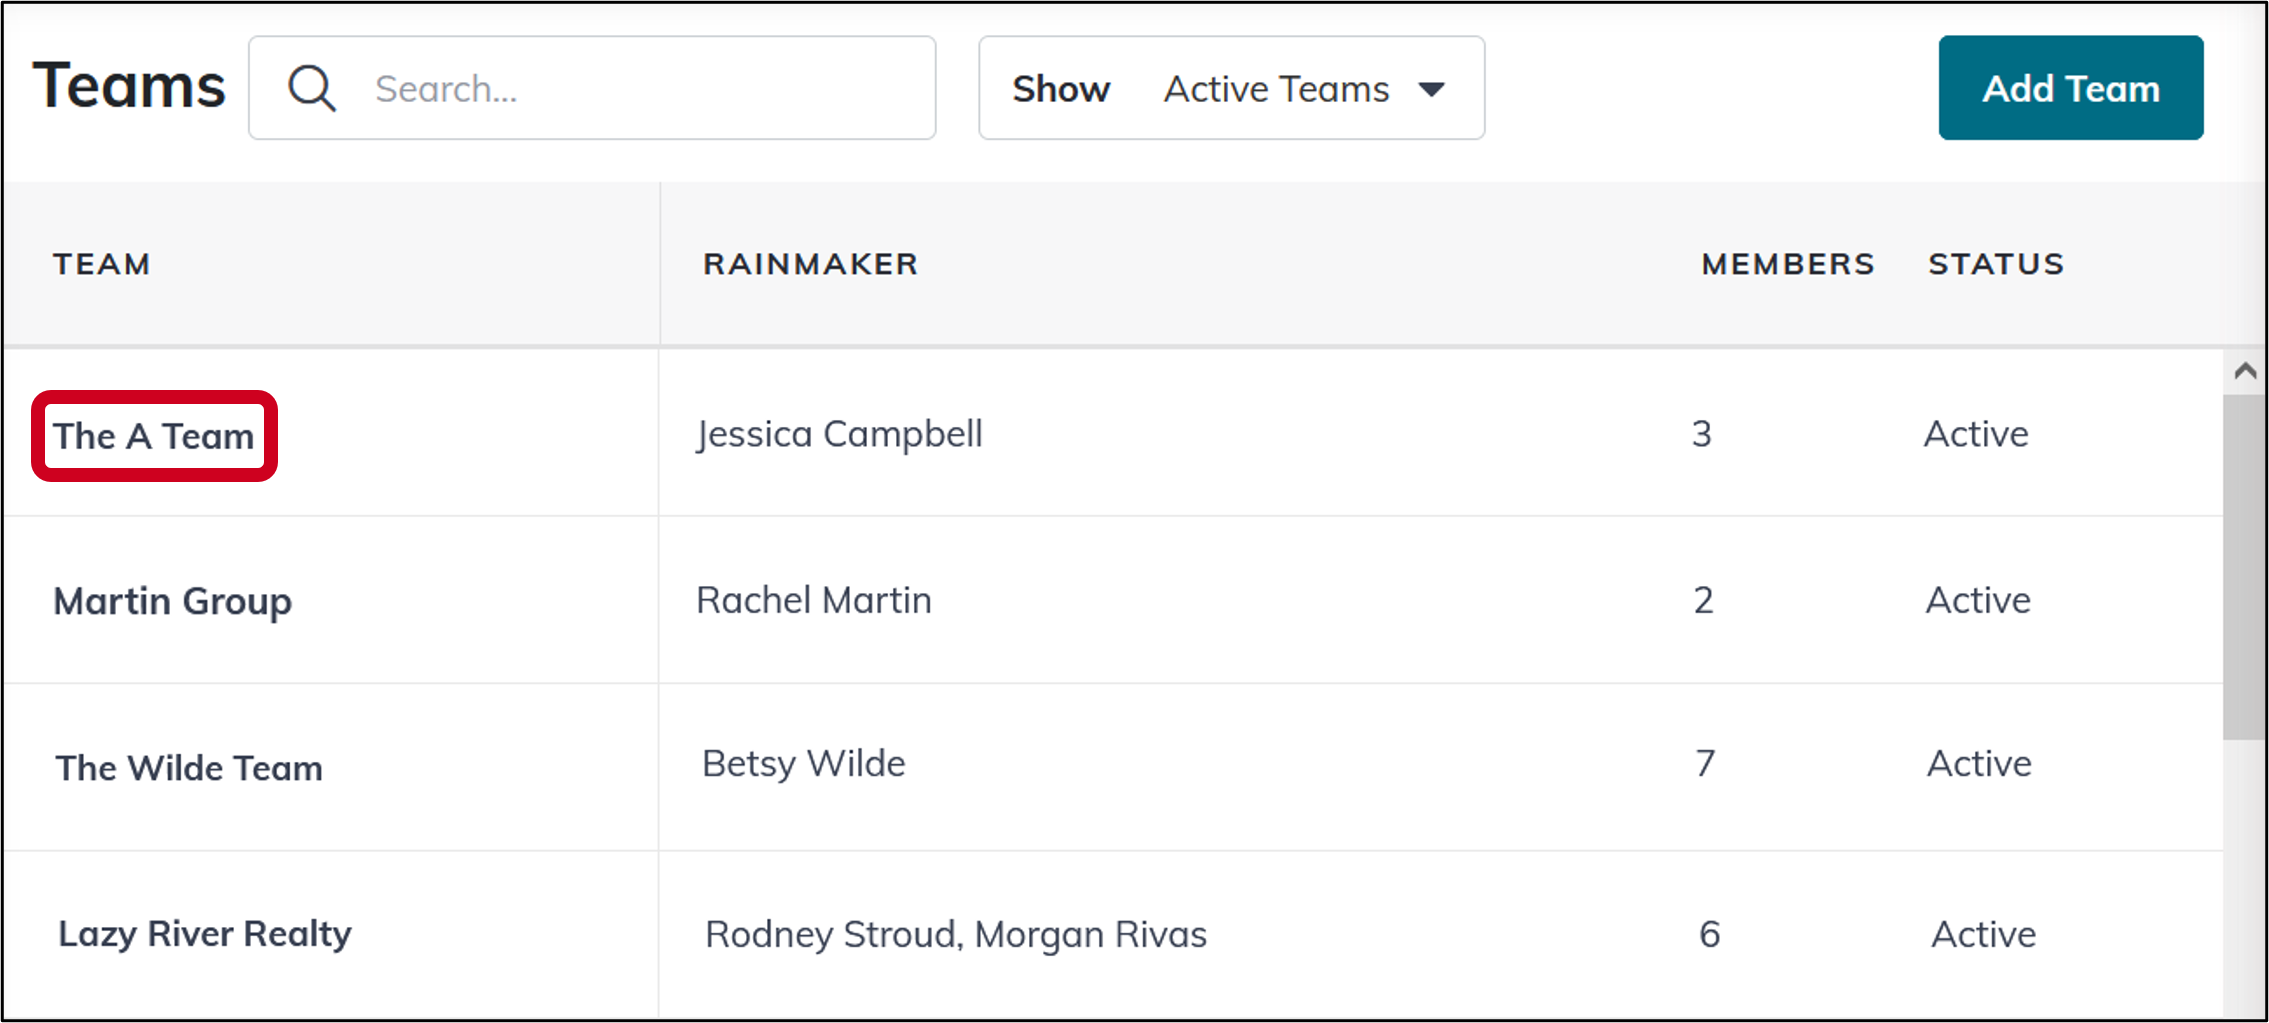Sort by the TEAM column header
Screen dimensions: 2269x1023
(x=102, y=263)
